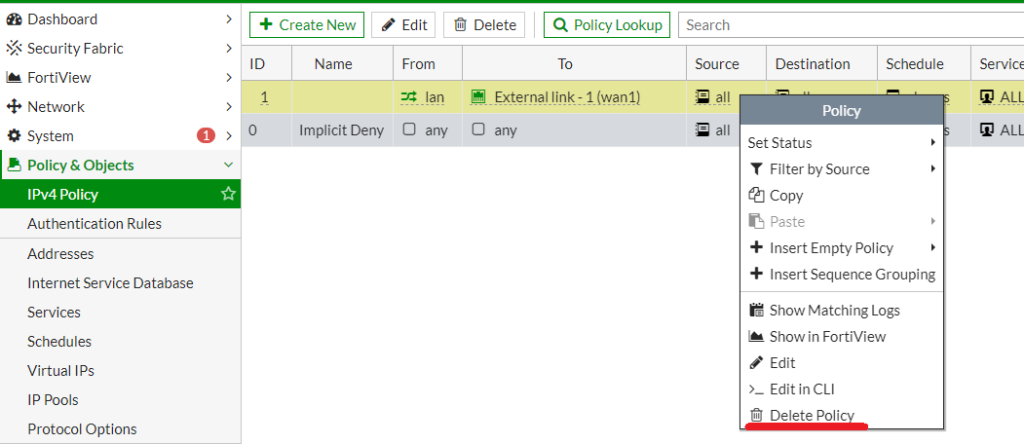Click the funnel icon beside Filter by Source

pos(756,169)
